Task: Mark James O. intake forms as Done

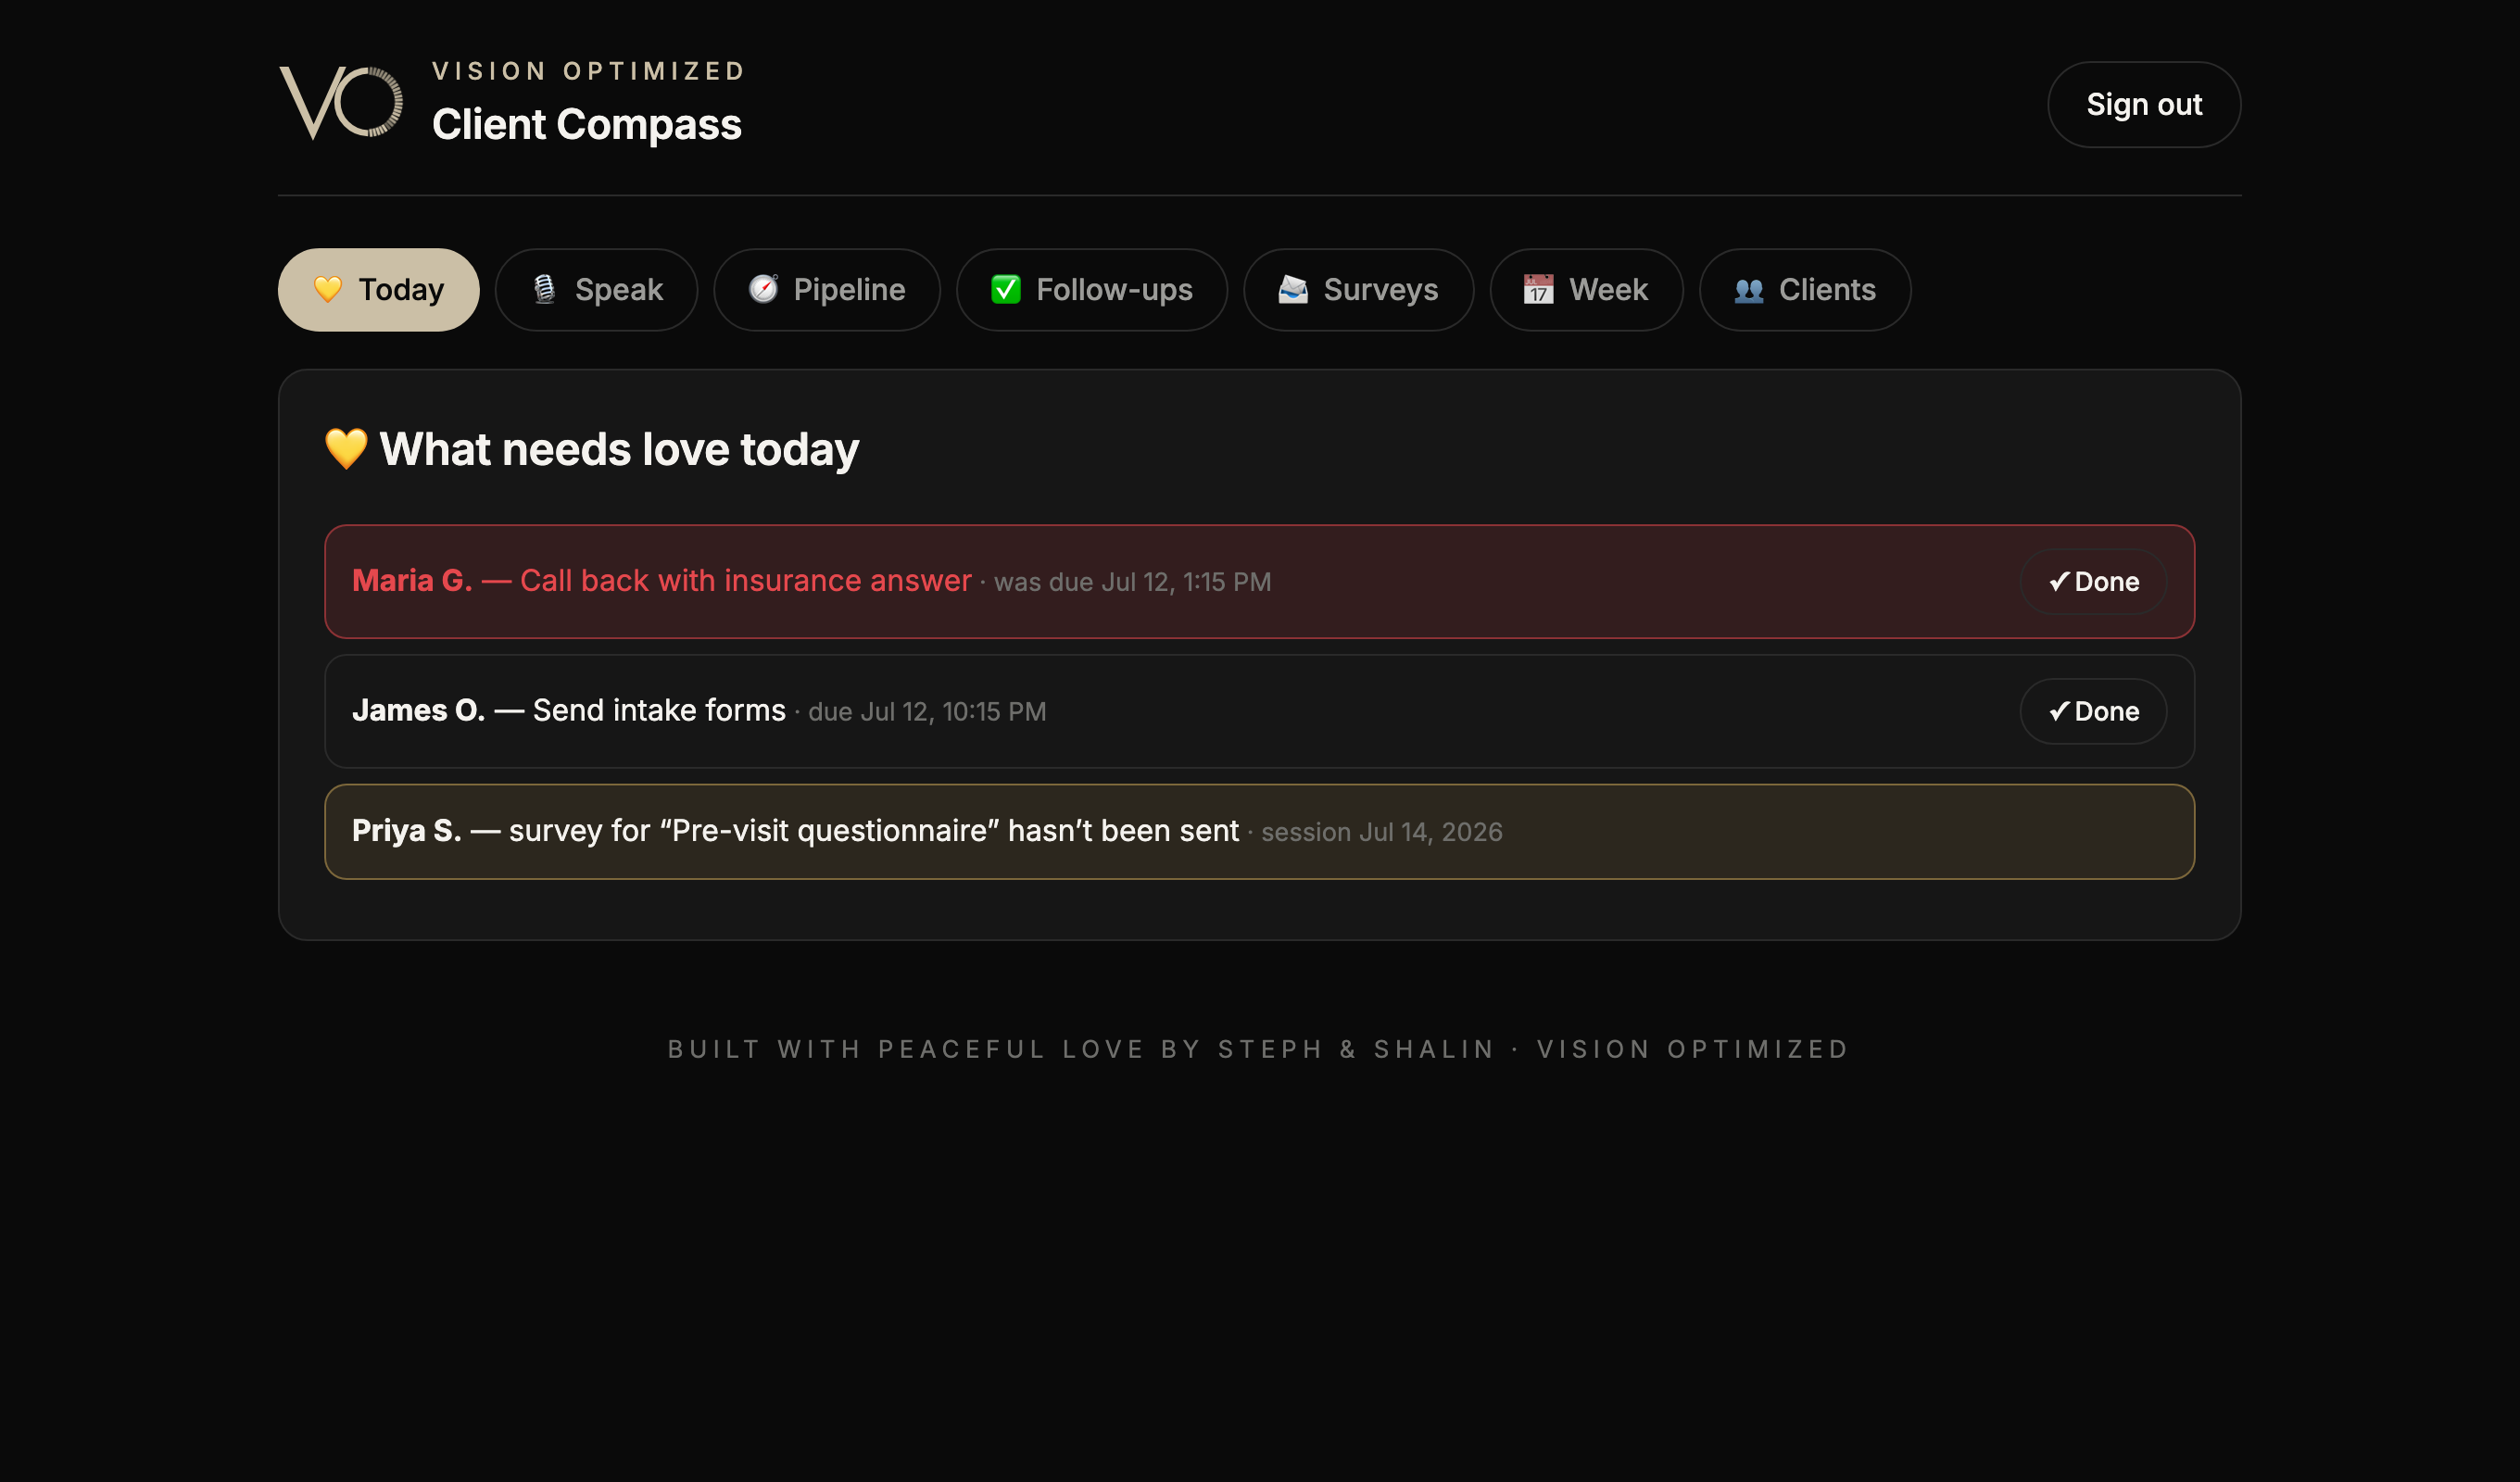Action: point(2093,712)
